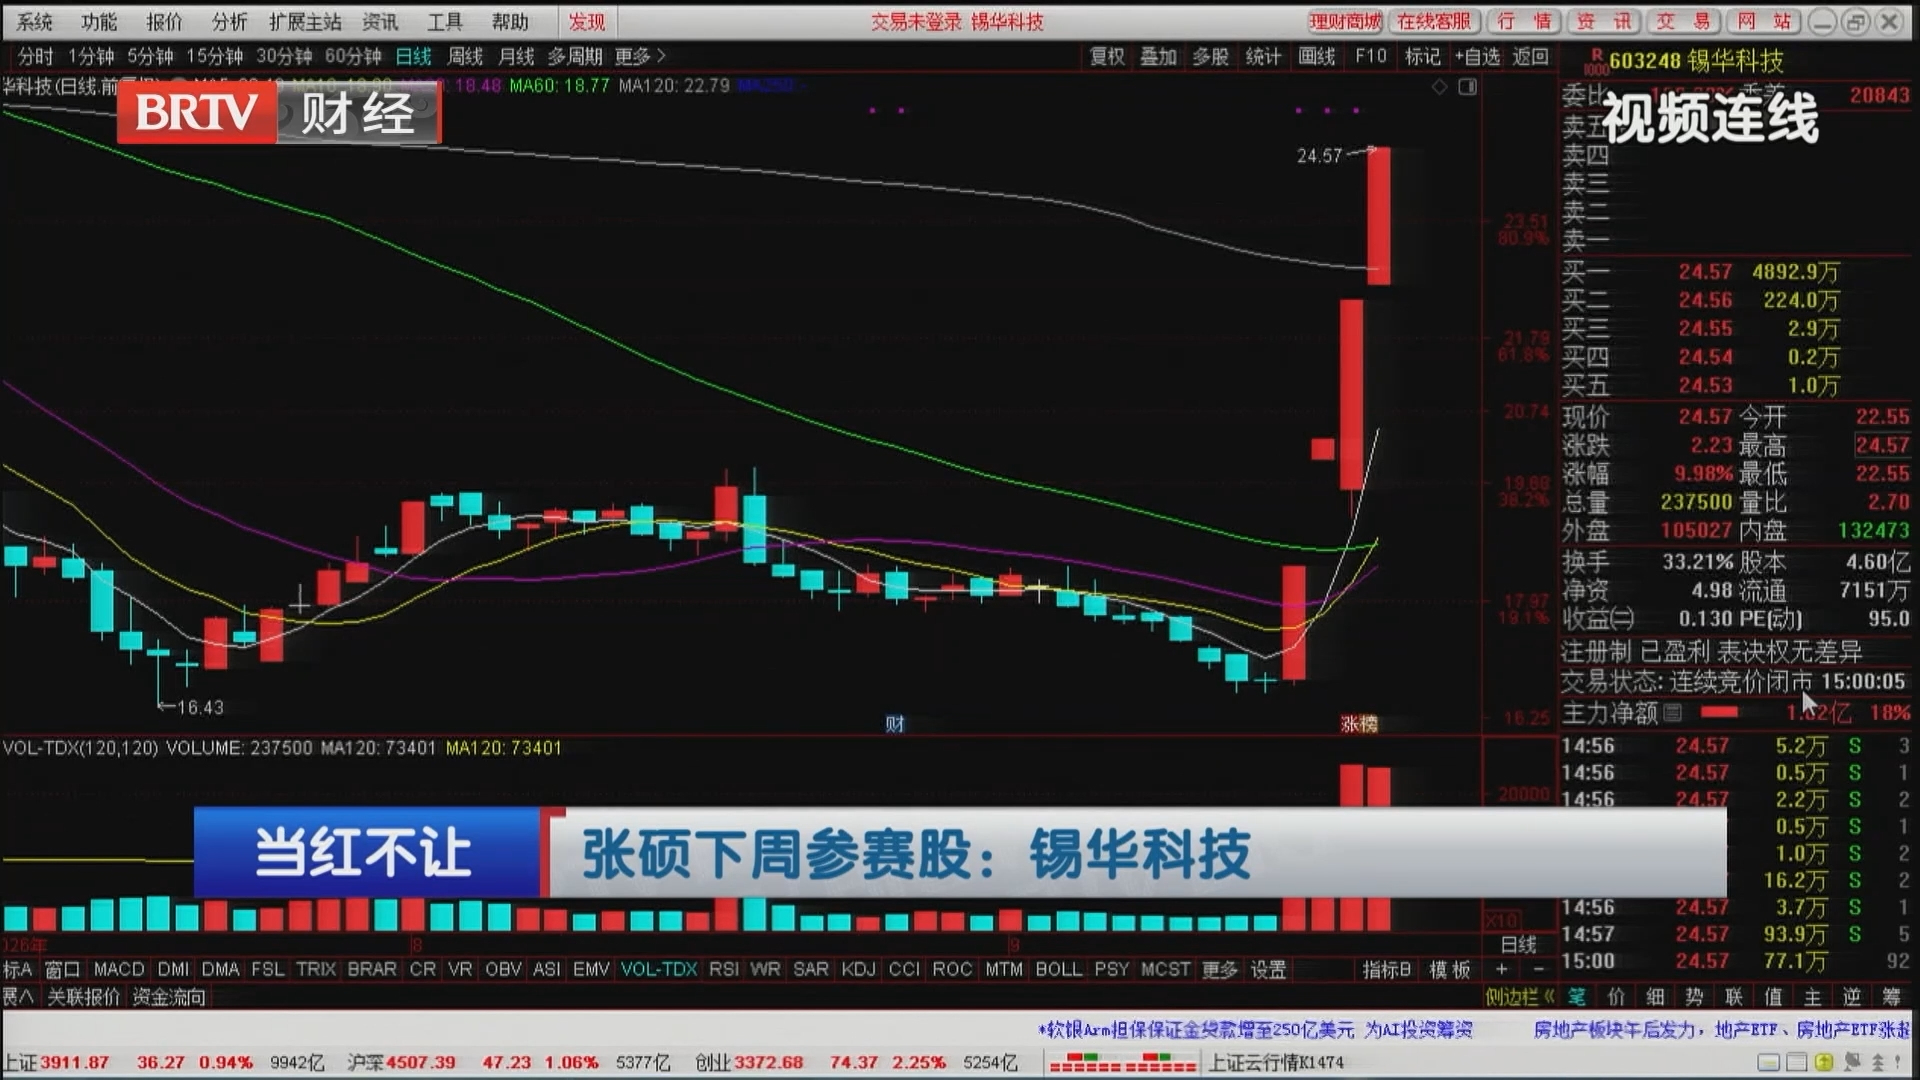Contact 在线客服 support
The width and height of the screenshot is (1920, 1080).
pos(1434,21)
